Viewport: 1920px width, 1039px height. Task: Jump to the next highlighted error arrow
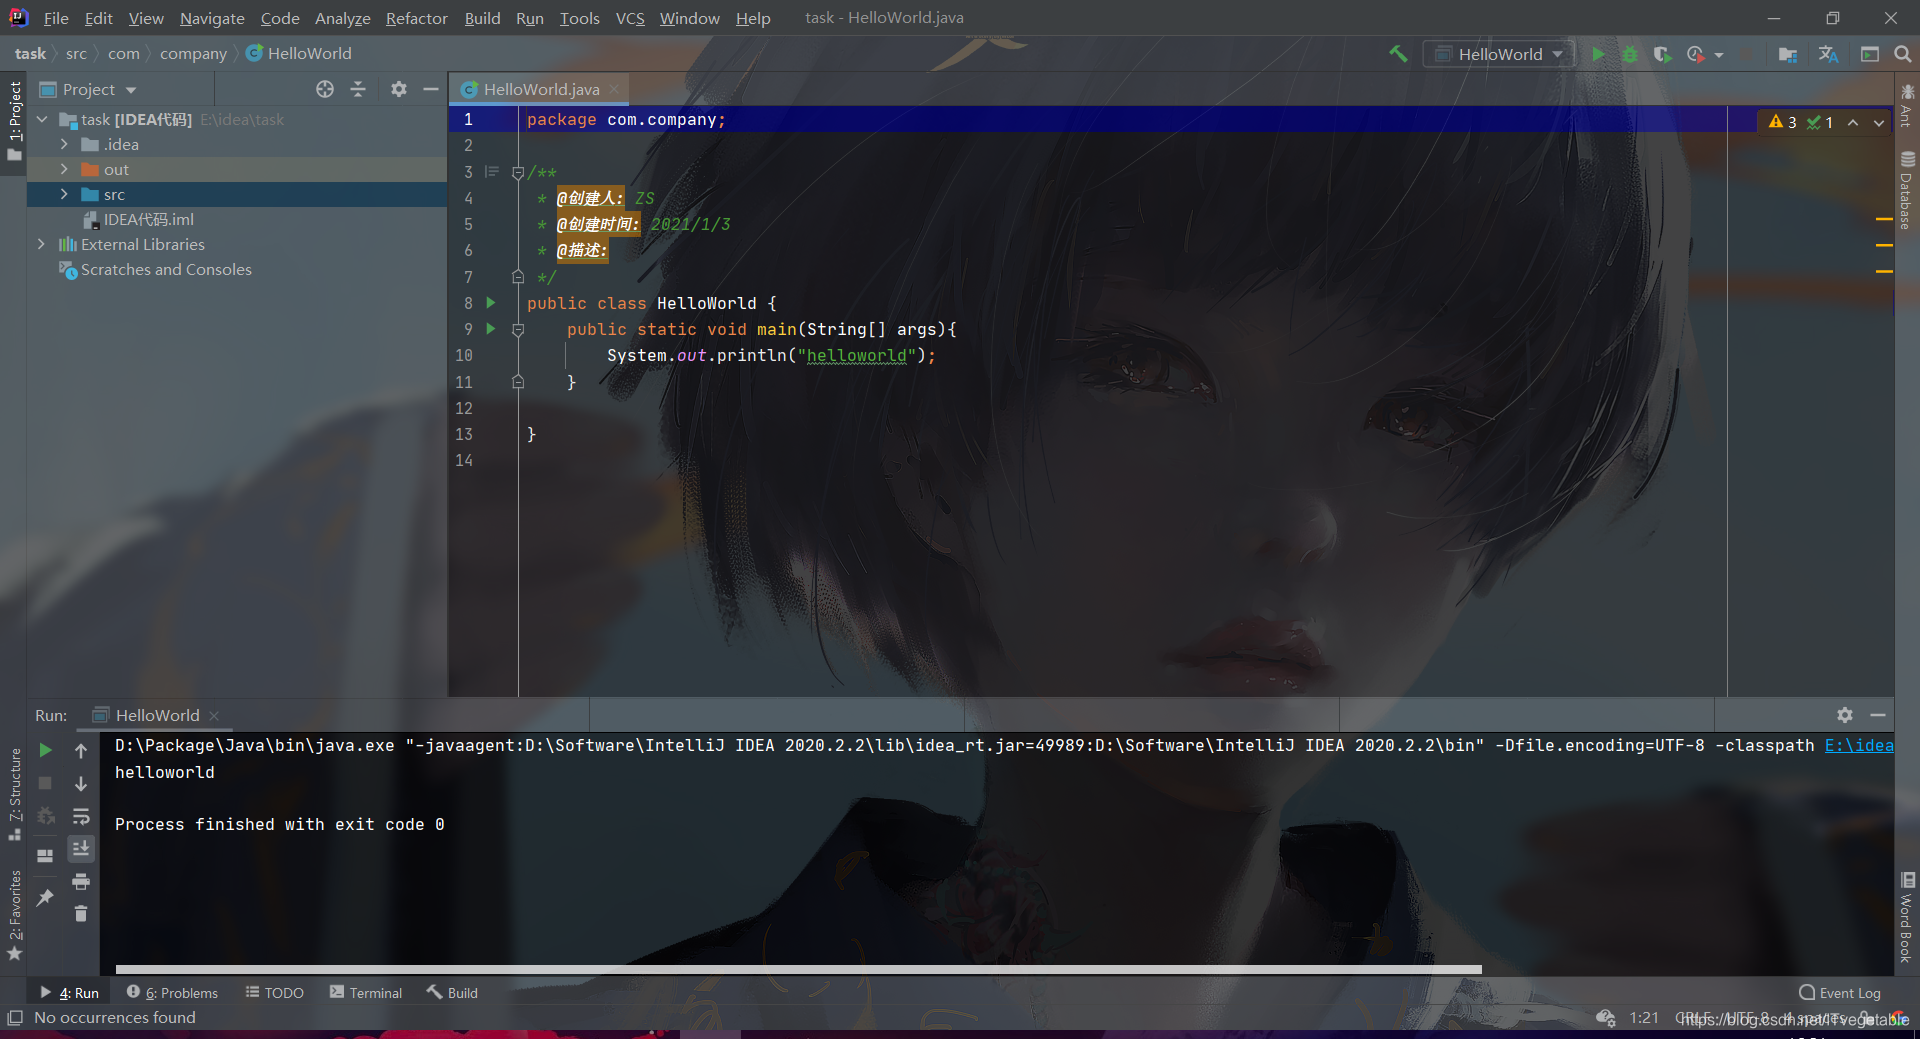pos(1879,122)
